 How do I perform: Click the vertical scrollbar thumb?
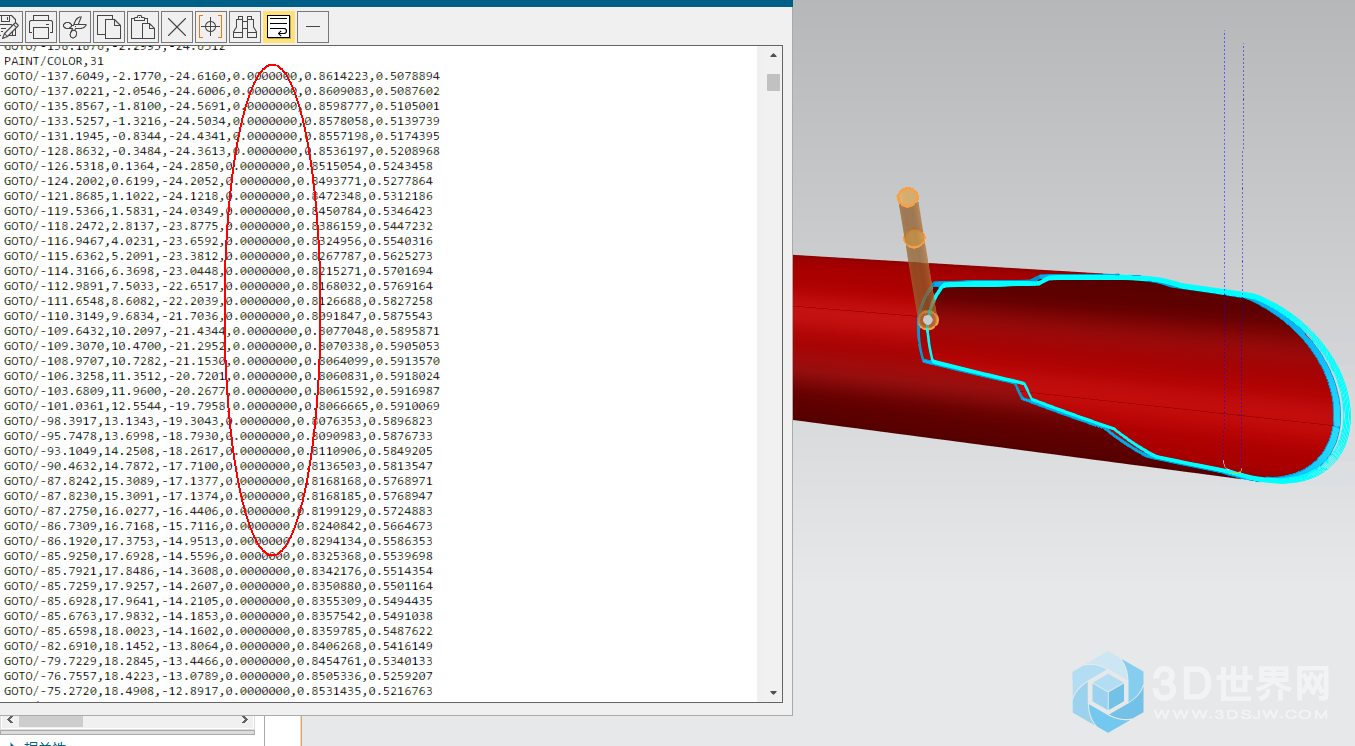coord(773,82)
